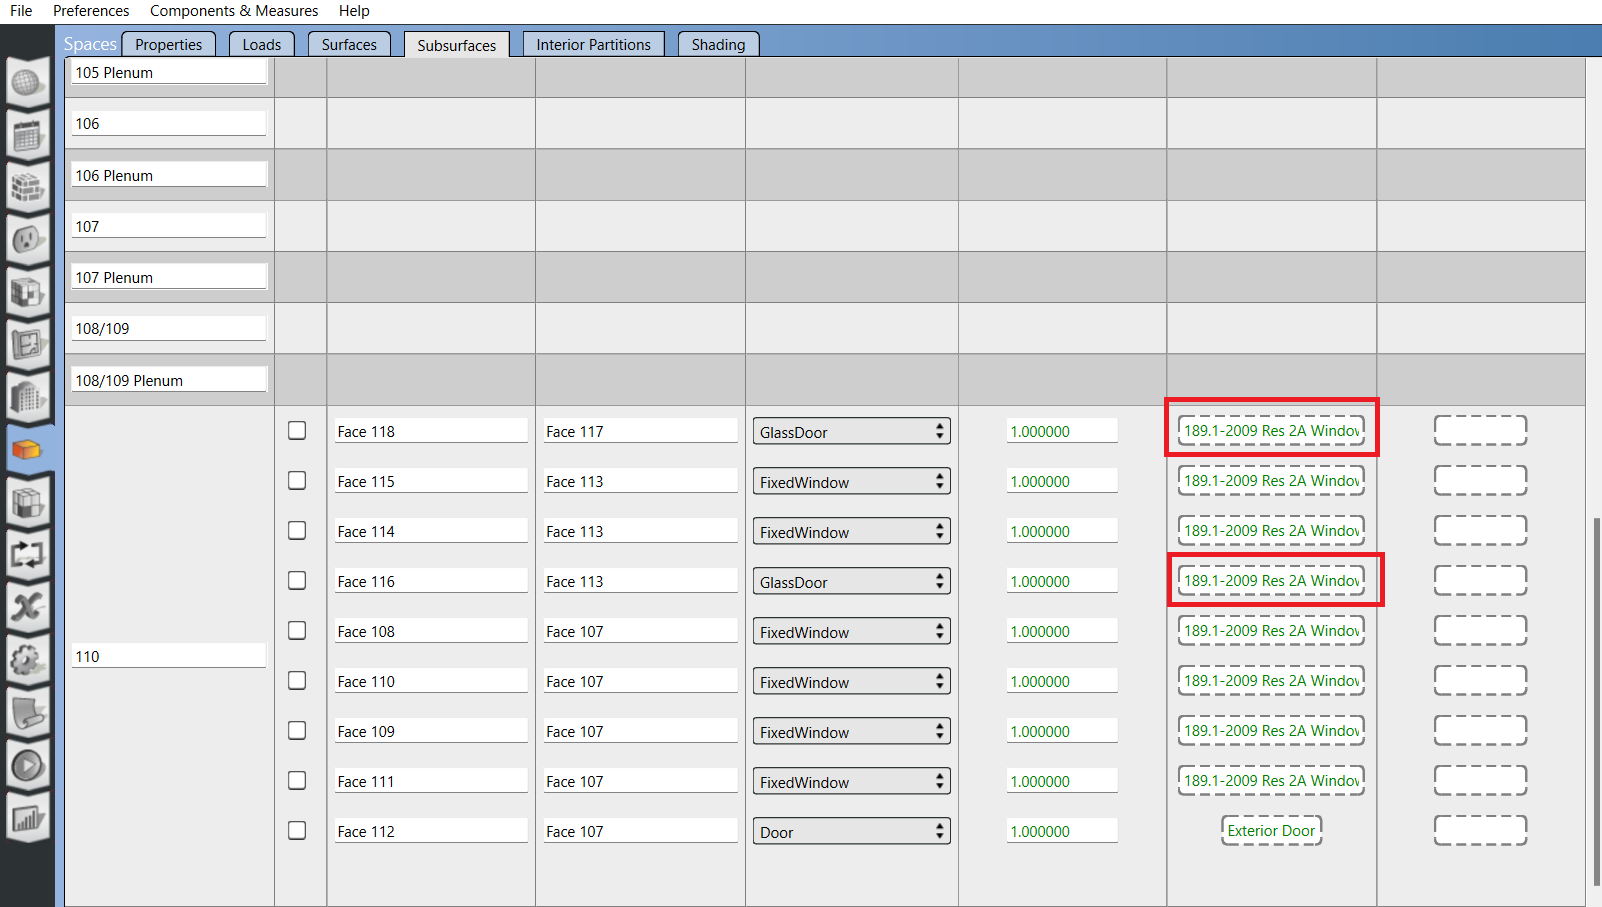Image resolution: width=1602 pixels, height=907 pixels.
Task: Switch to the Interior Partitions tab
Action: (593, 44)
